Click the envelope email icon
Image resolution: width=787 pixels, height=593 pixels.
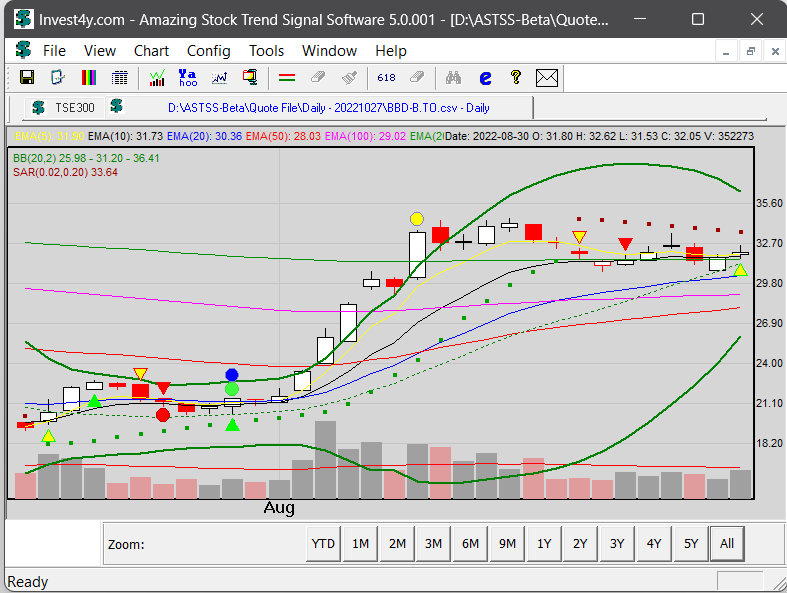tap(546, 77)
